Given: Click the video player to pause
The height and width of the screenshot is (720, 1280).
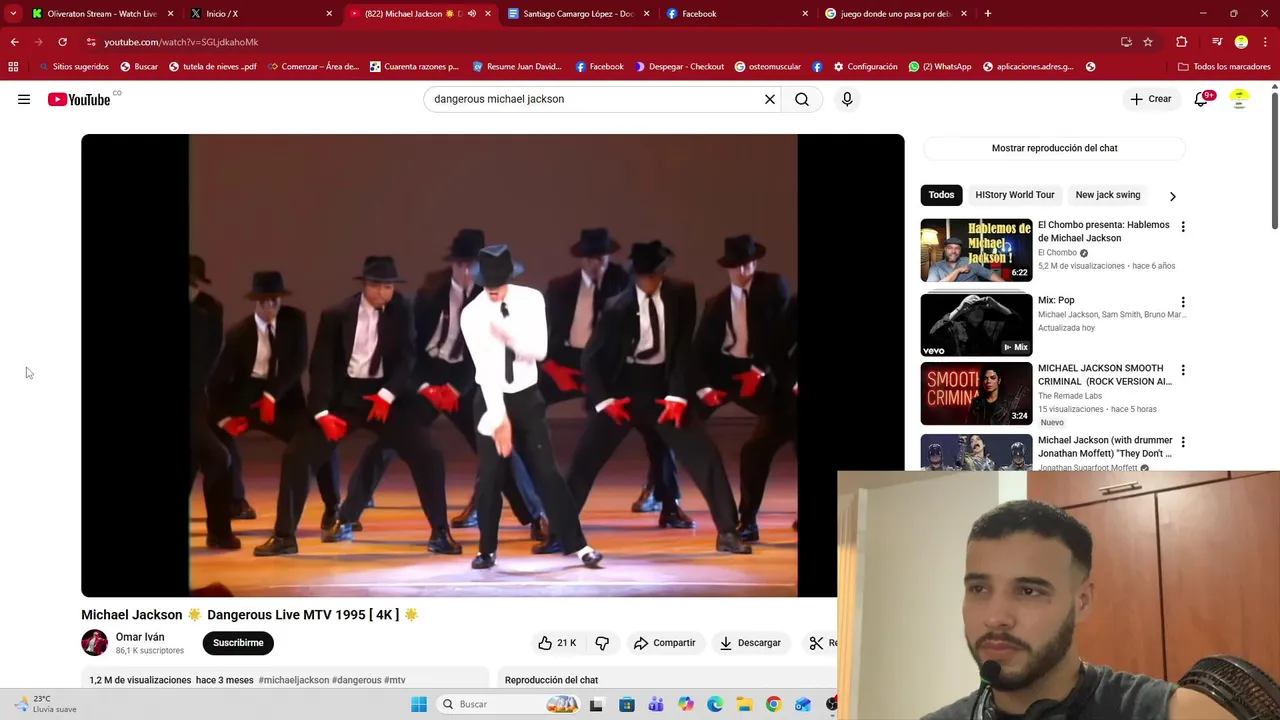Looking at the screenshot, I should click(x=493, y=365).
